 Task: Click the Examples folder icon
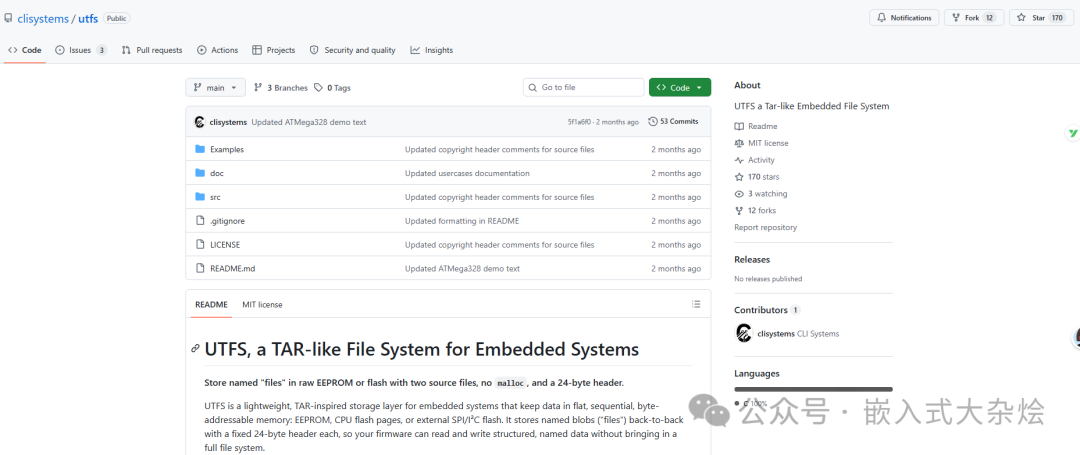click(200, 149)
